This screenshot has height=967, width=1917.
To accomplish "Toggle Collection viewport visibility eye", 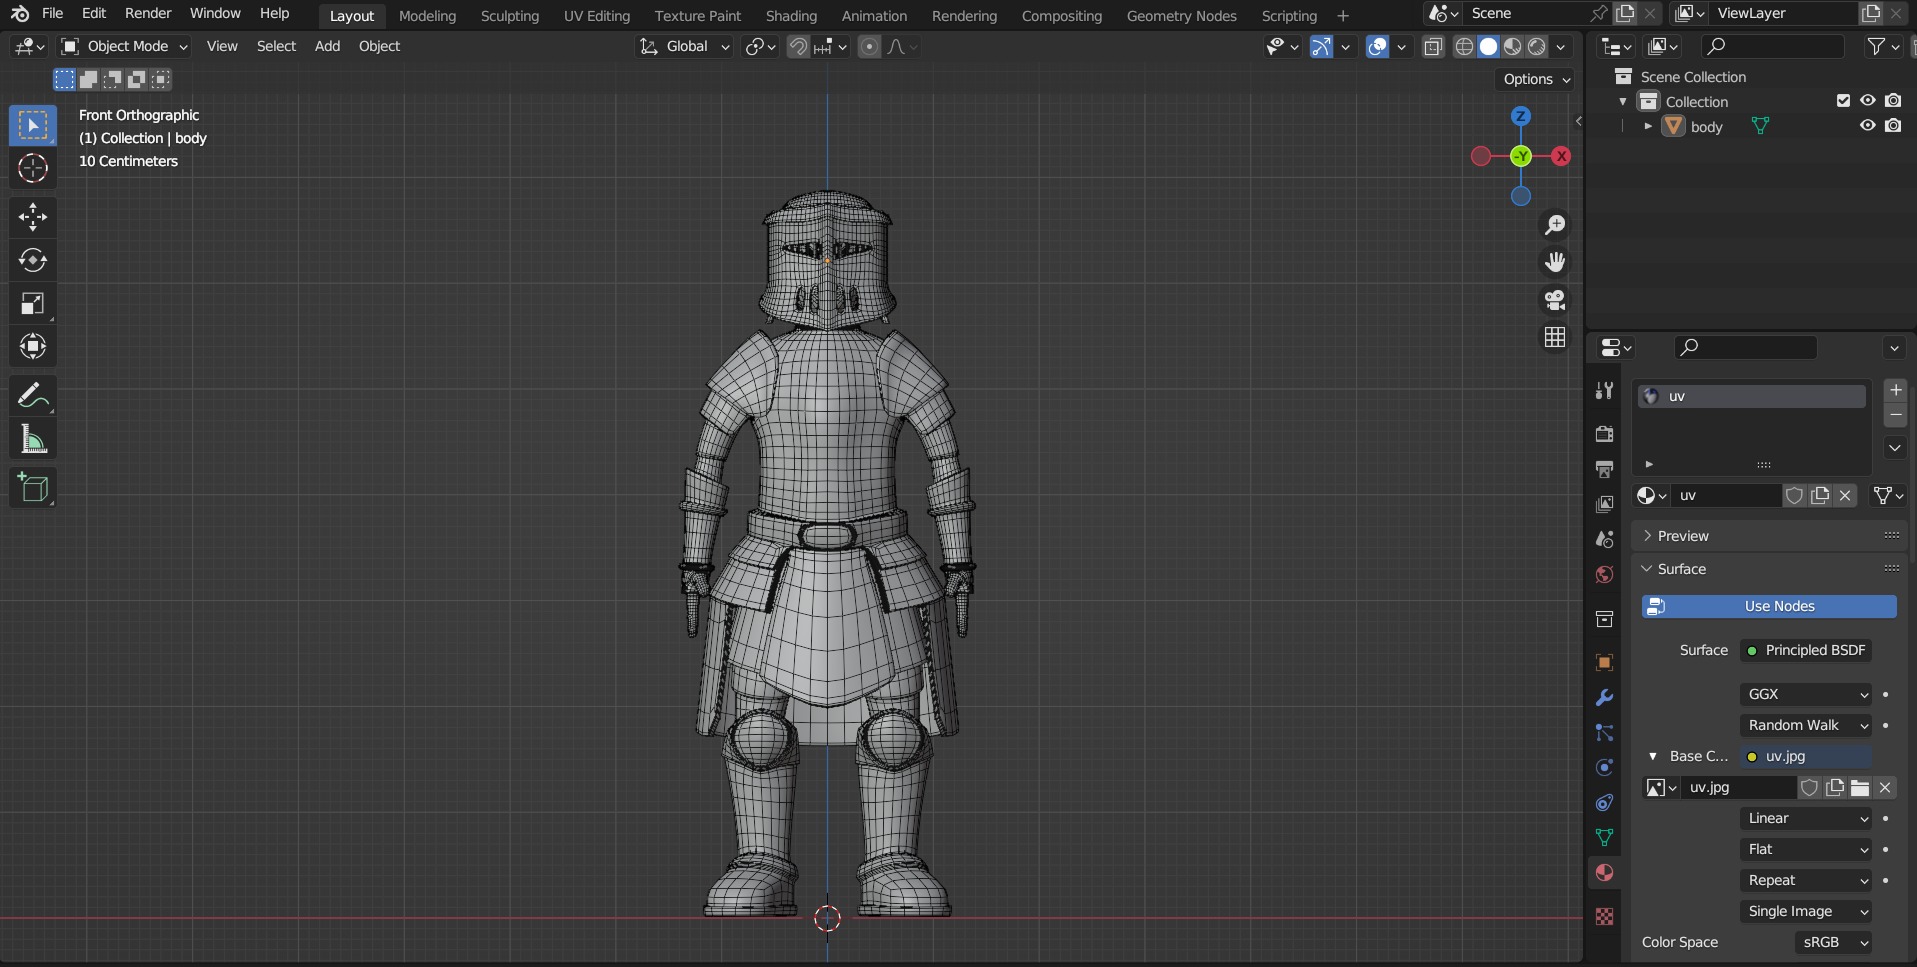I will click(x=1867, y=101).
